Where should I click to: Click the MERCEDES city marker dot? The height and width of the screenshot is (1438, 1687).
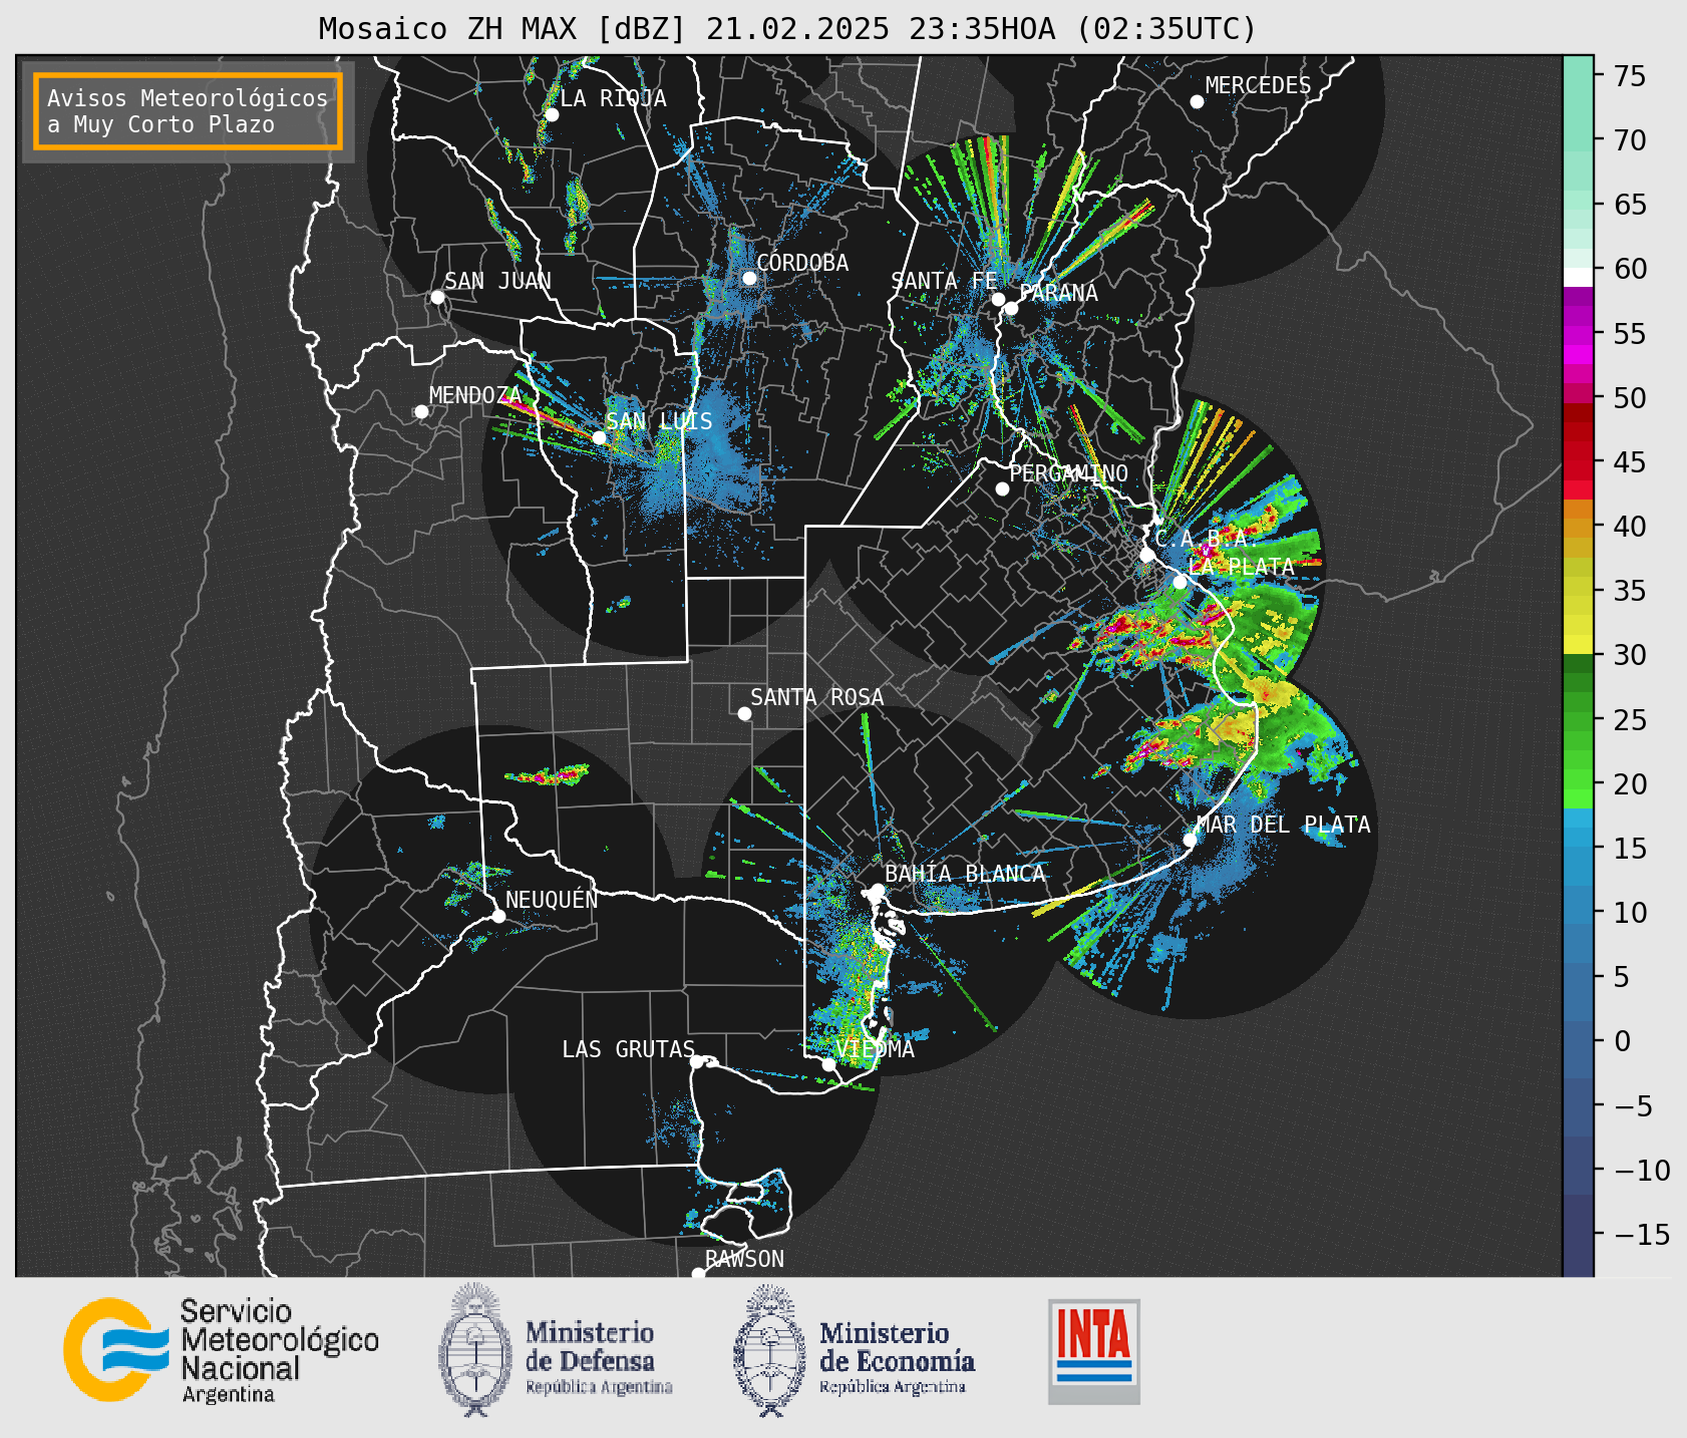point(1197,102)
